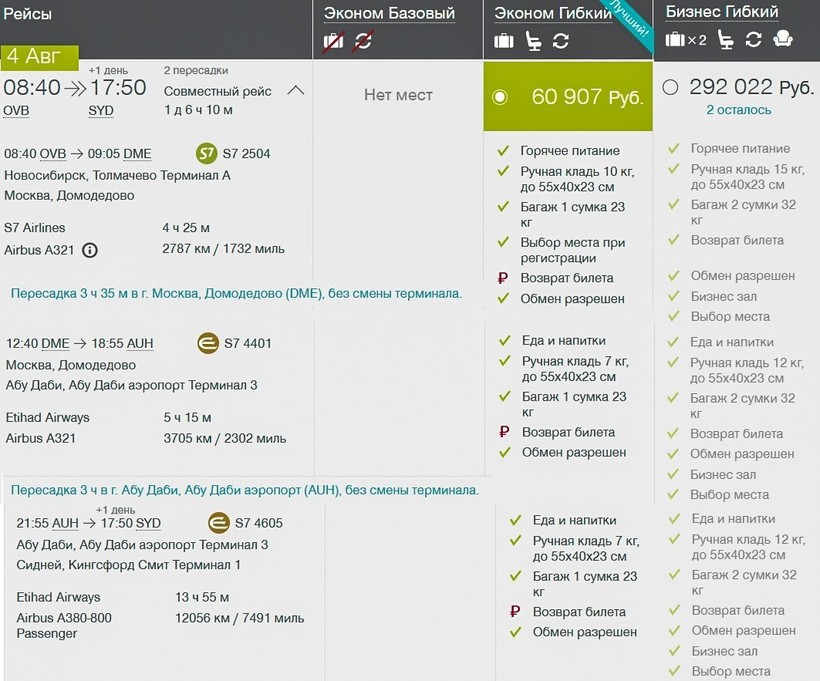Click the crossed-out exchange icon under Эконом Базовый
Image resolution: width=820 pixels, height=681 pixels.
(363, 41)
